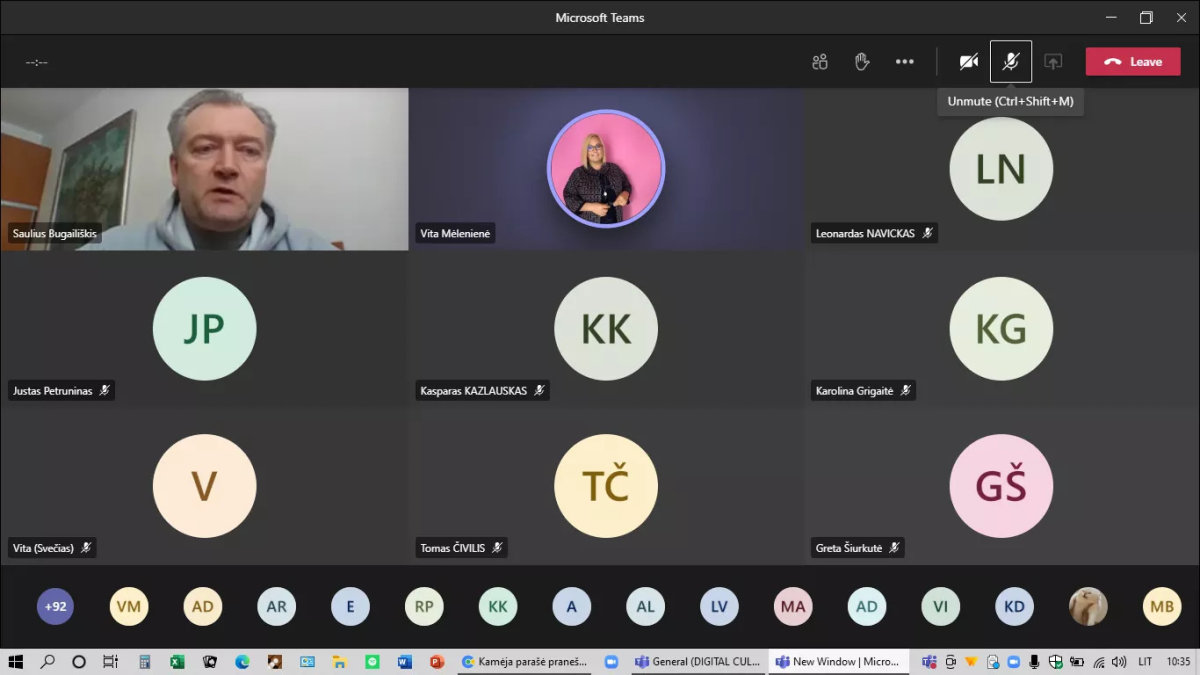The width and height of the screenshot is (1200, 675).
Task: Unmute the microphone
Action: [x=1011, y=62]
